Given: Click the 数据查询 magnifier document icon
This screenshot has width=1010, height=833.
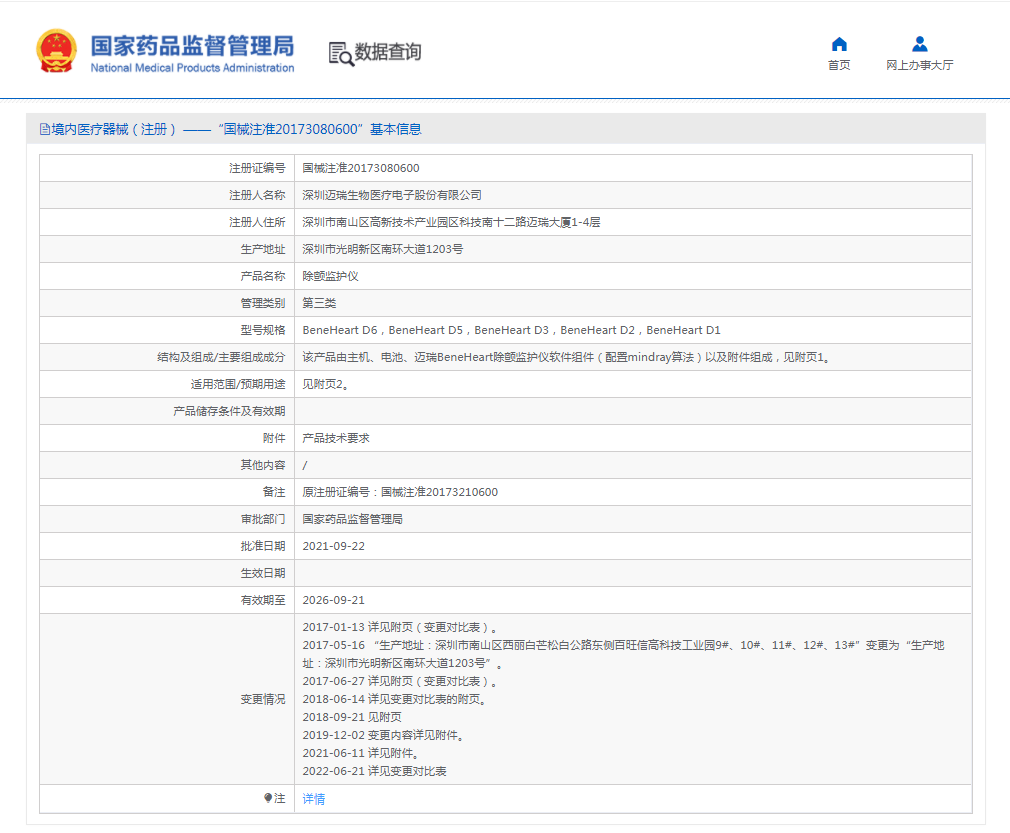Looking at the screenshot, I should 341,53.
